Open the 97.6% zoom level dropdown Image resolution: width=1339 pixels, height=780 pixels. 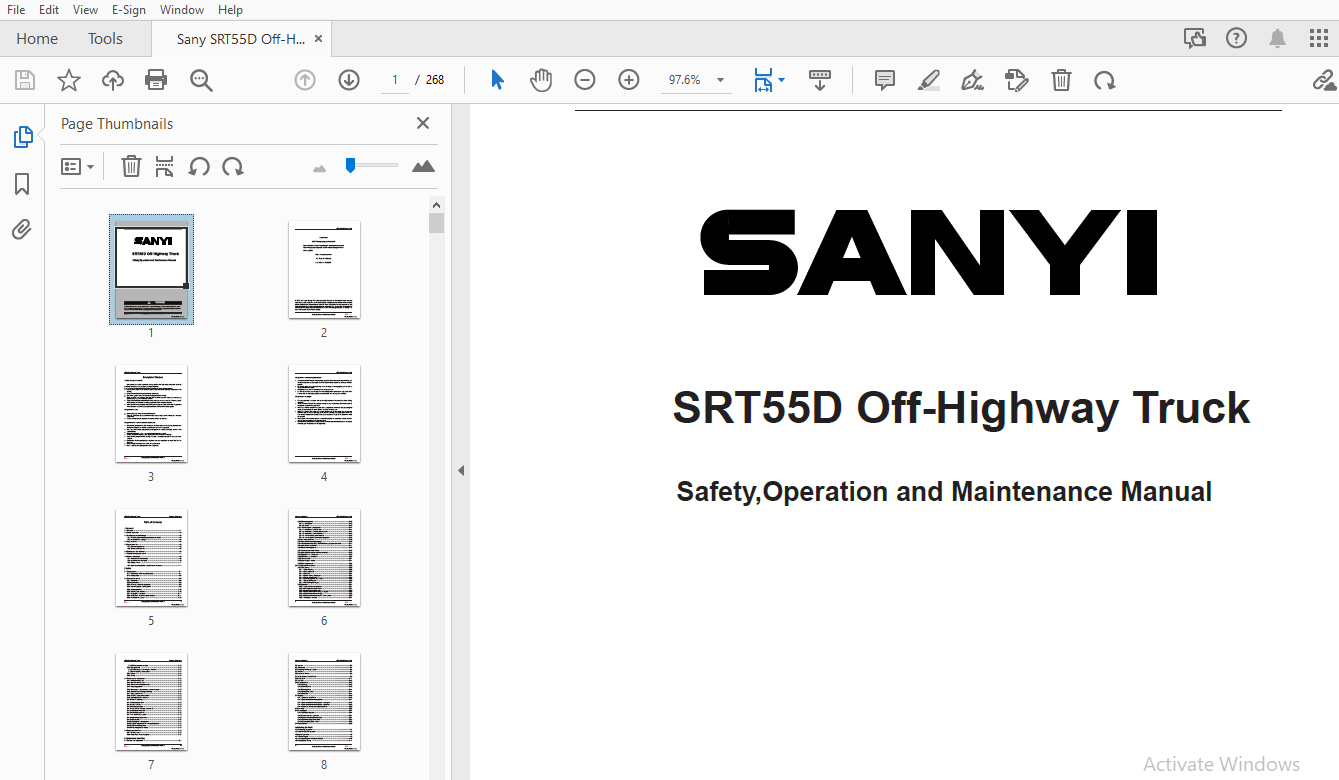coord(696,80)
